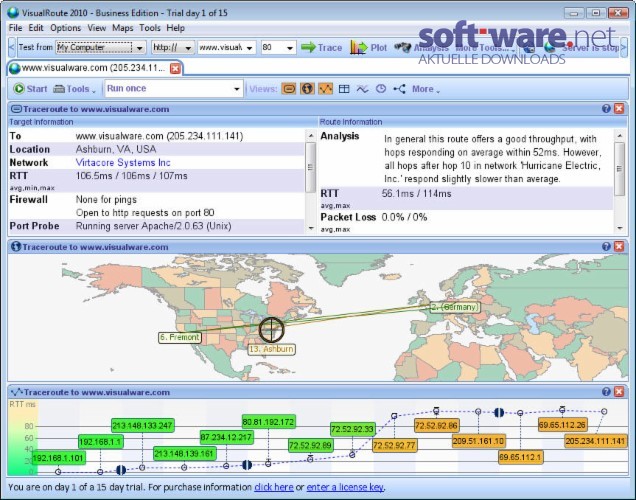This screenshot has height=500, width=636.
Task: Click hop label 72.52.92.77
Action: (394, 445)
